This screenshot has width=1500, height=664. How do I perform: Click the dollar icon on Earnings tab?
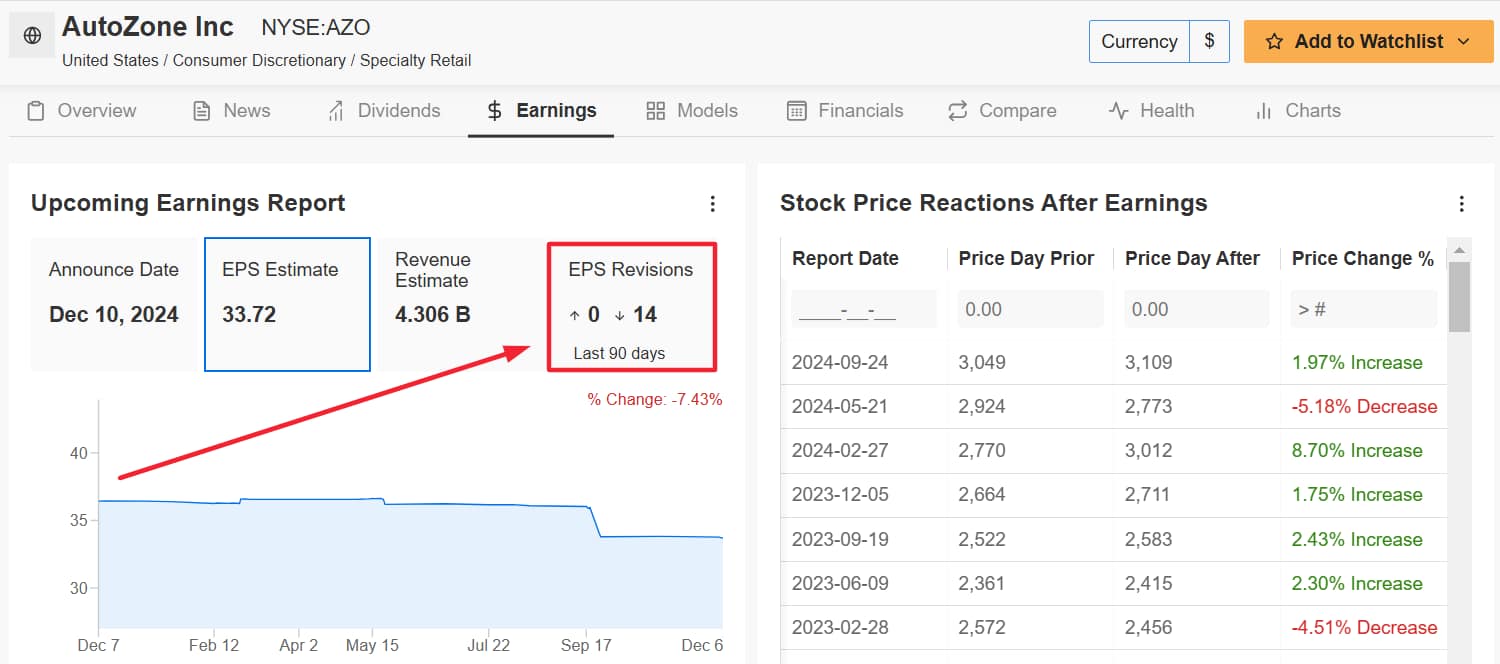494,111
